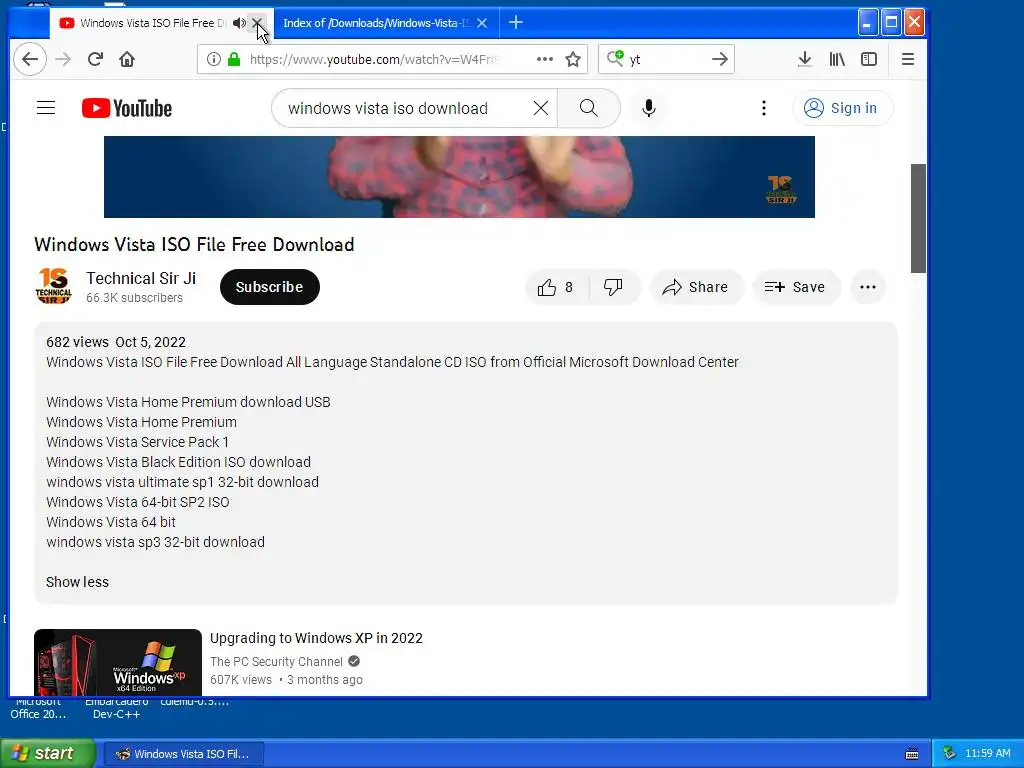The width and height of the screenshot is (1024, 768).
Task: Open page actions three-dot menu in address bar
Action: tap(545, 59)
